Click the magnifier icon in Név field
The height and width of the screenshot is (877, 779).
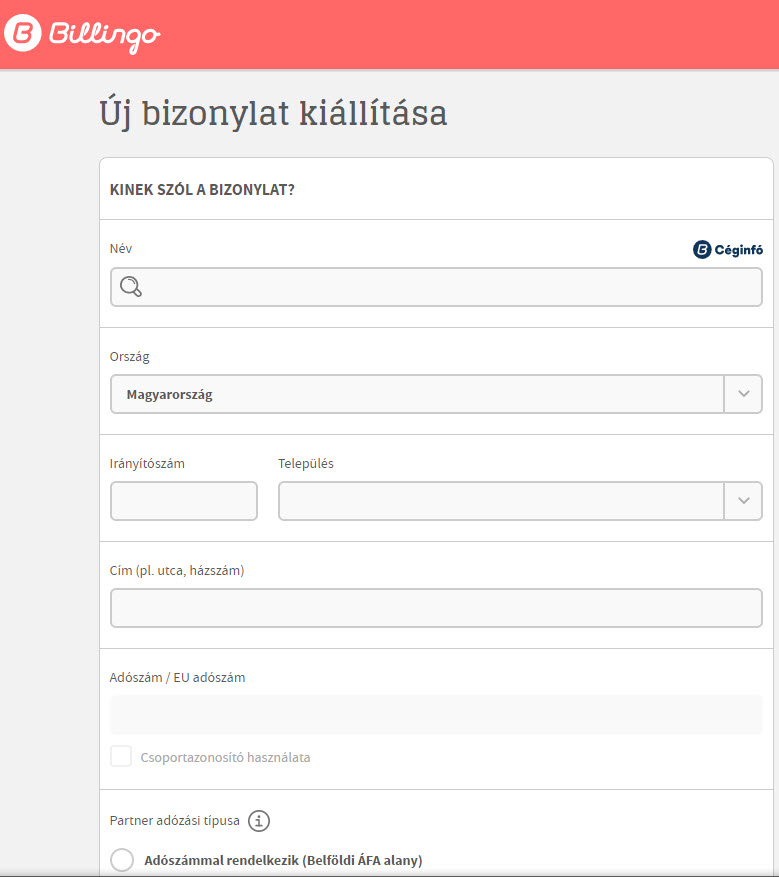click(x=131, y=286)
